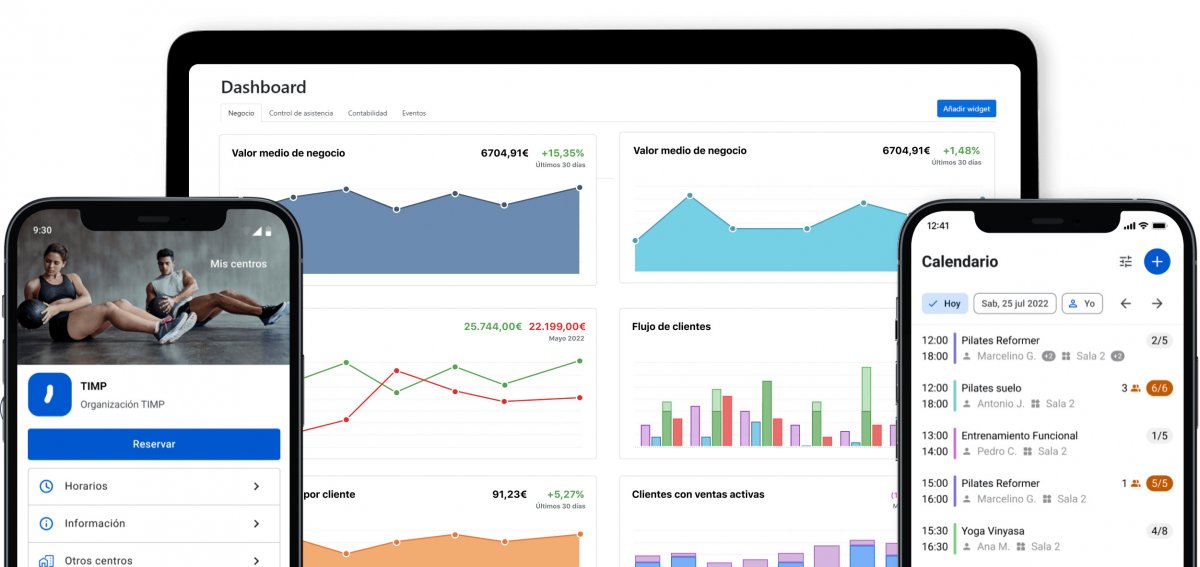Click the Información info icon
Viewport: 1200px width, 567px height.
click(46, 523)
